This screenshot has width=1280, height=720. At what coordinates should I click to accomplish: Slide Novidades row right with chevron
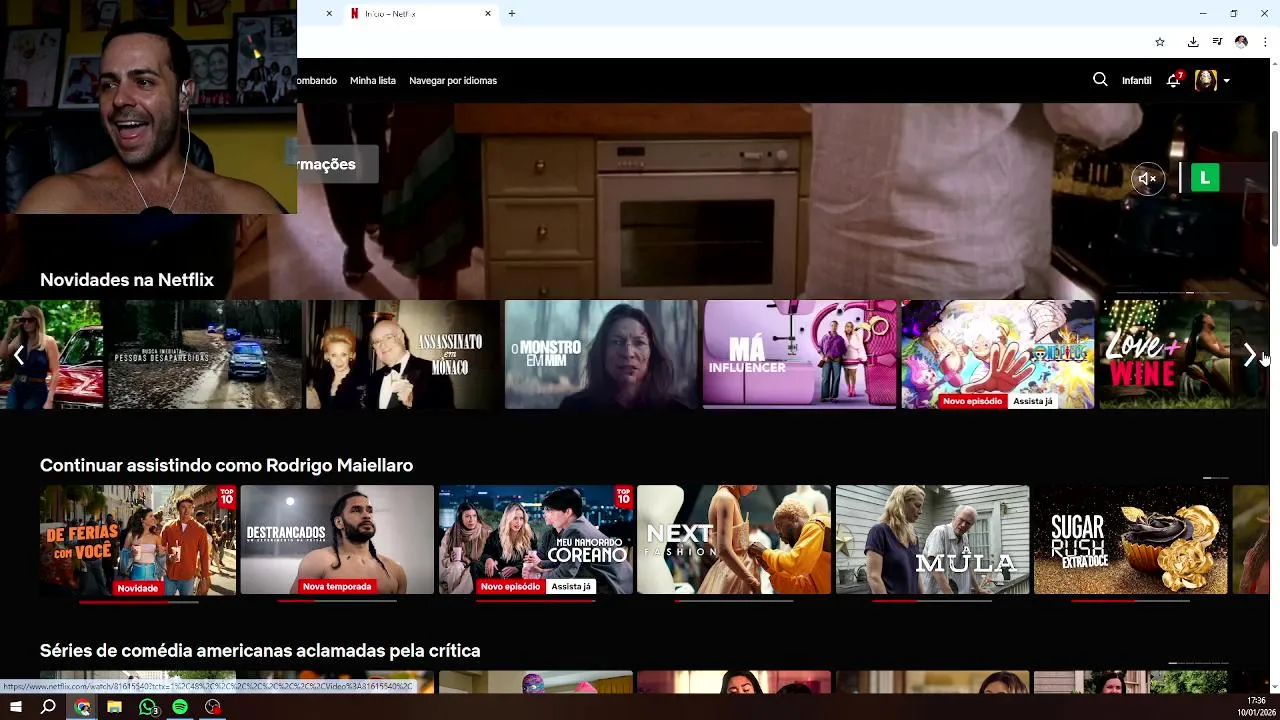(1250, 355)
